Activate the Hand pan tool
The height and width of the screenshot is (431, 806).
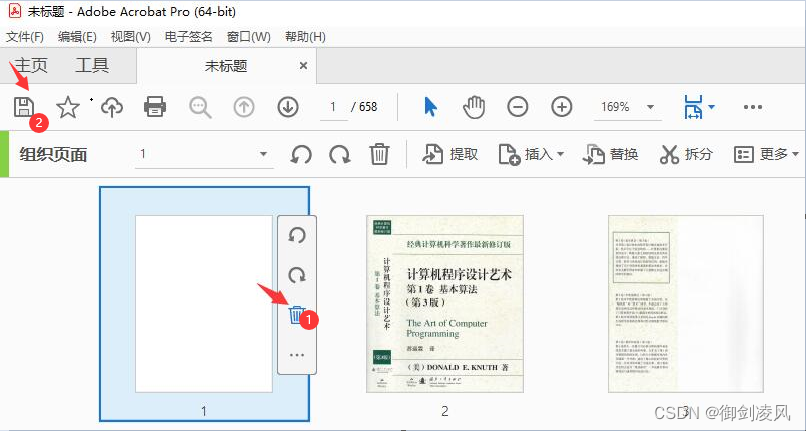[x=474, y=107]
